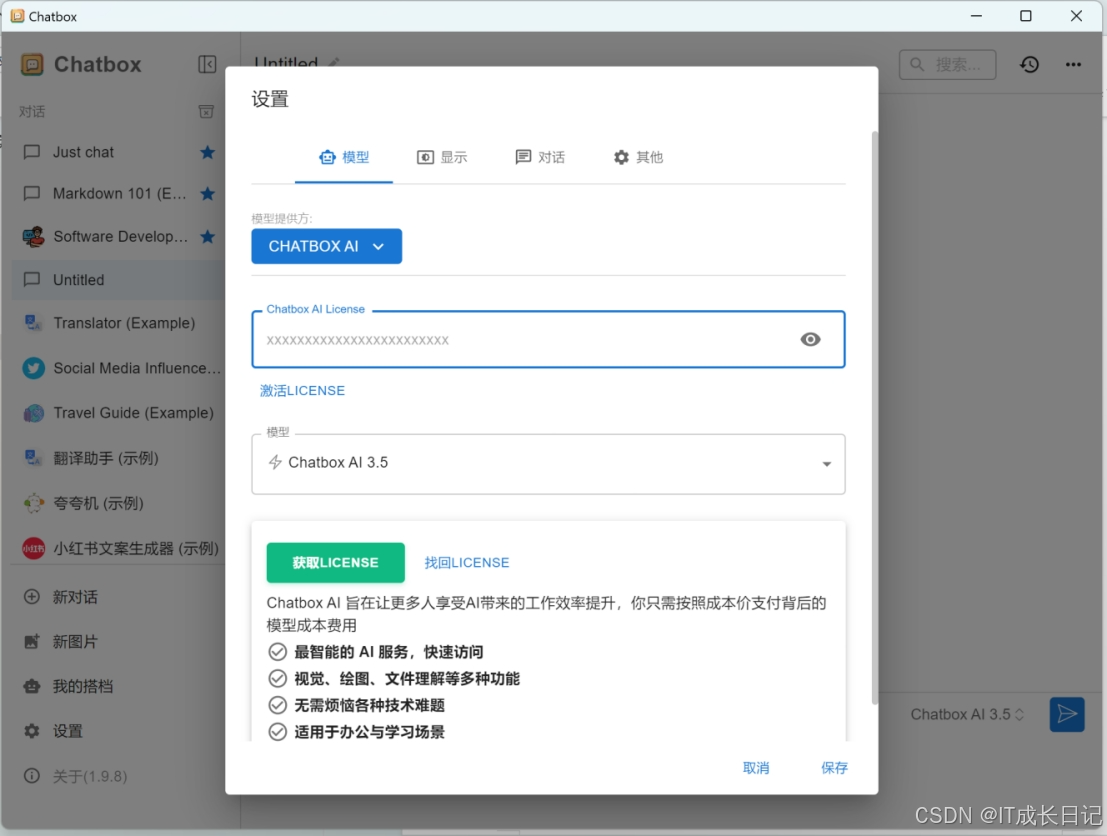Open Travel Guide (Example) conversation
This screenshot has width=1107, height=836.
click(x=120, y=413)
